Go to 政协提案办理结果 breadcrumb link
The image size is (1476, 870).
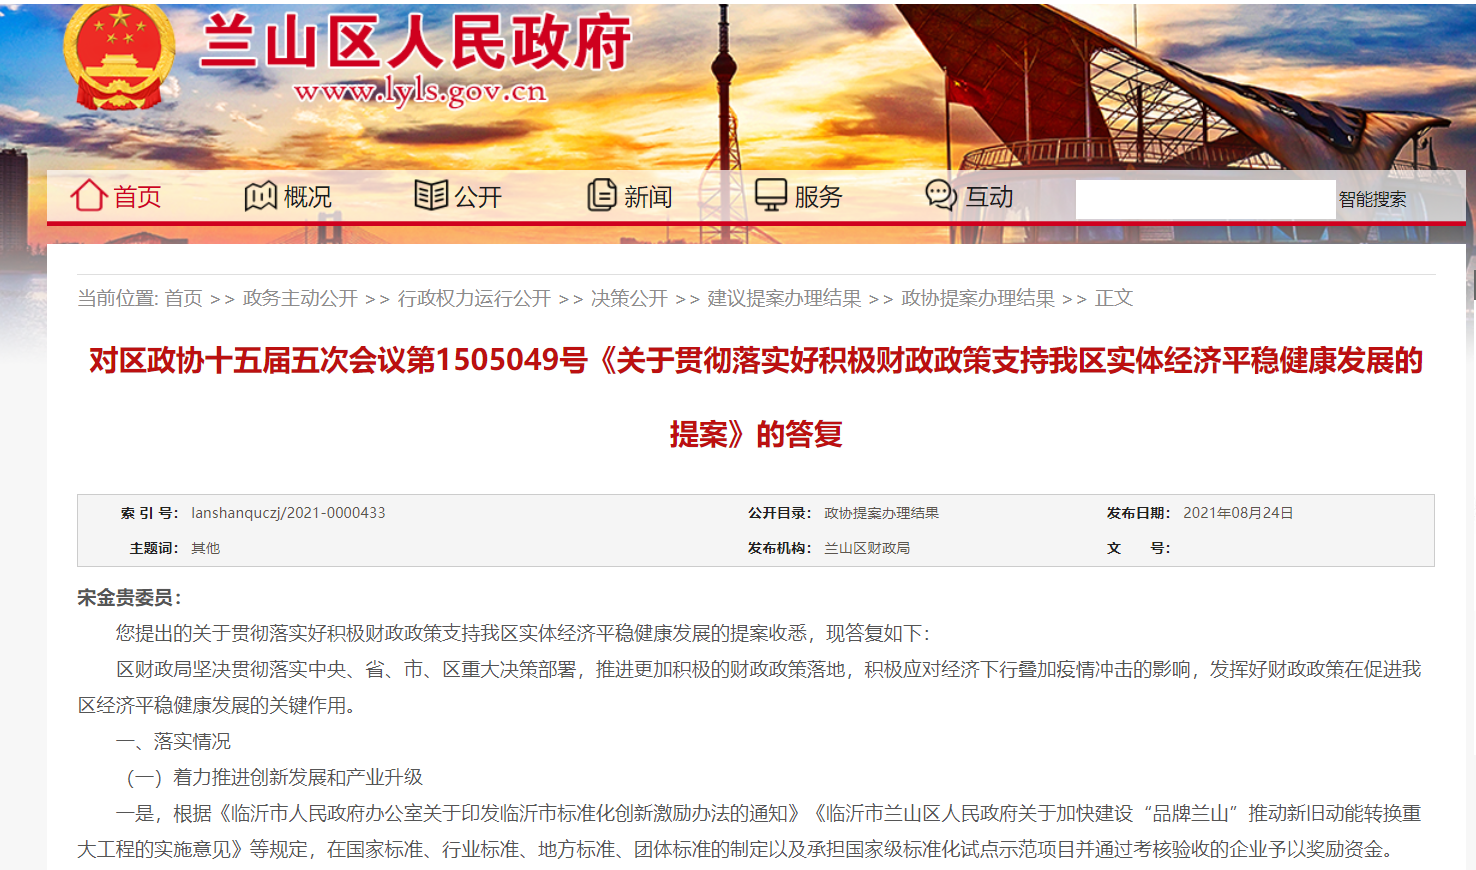[978, 298]
